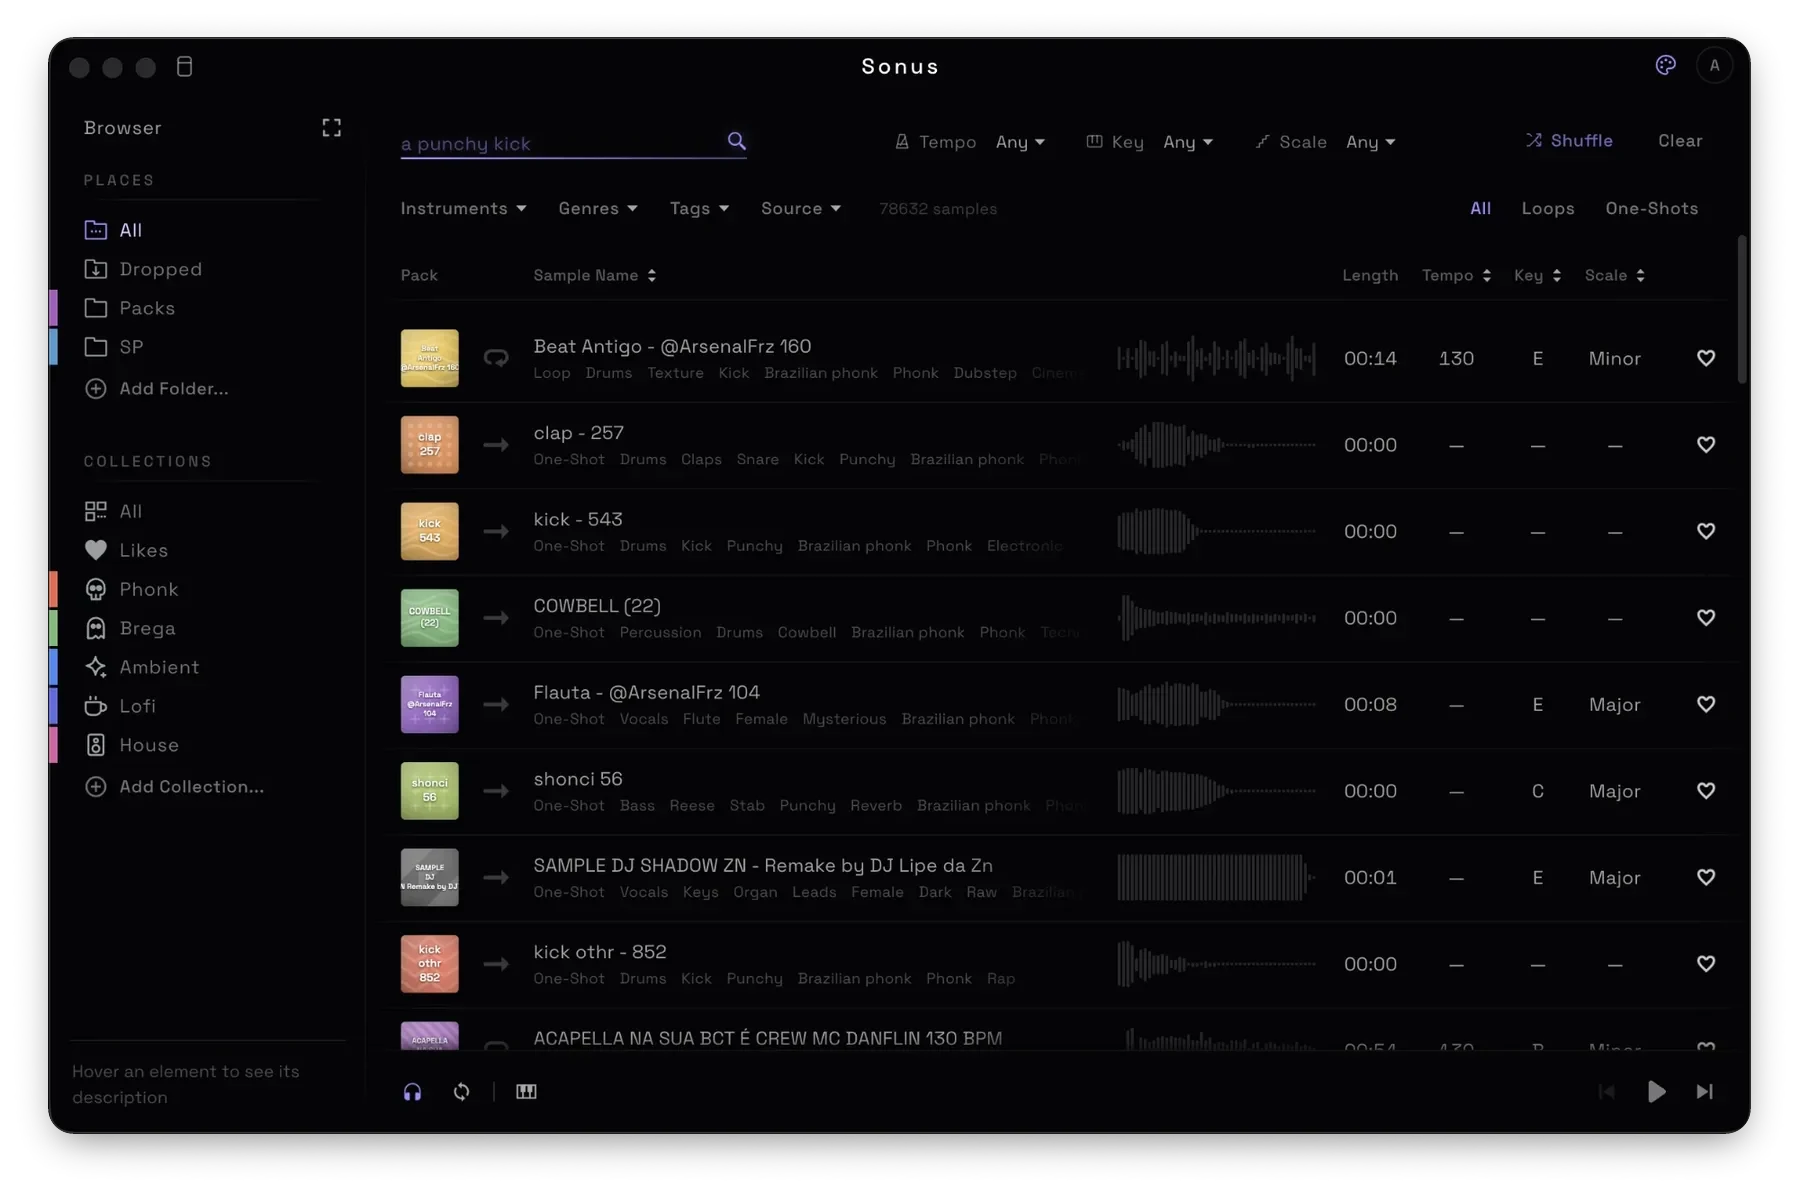
Task: Clear the search filters
Action: (1680, 141)
